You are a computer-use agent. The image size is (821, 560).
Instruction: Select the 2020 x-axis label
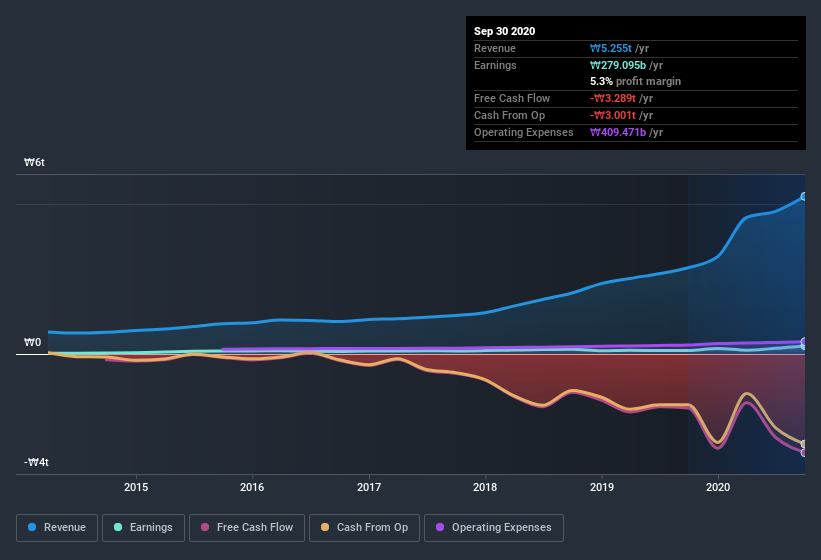coord(718,487)
